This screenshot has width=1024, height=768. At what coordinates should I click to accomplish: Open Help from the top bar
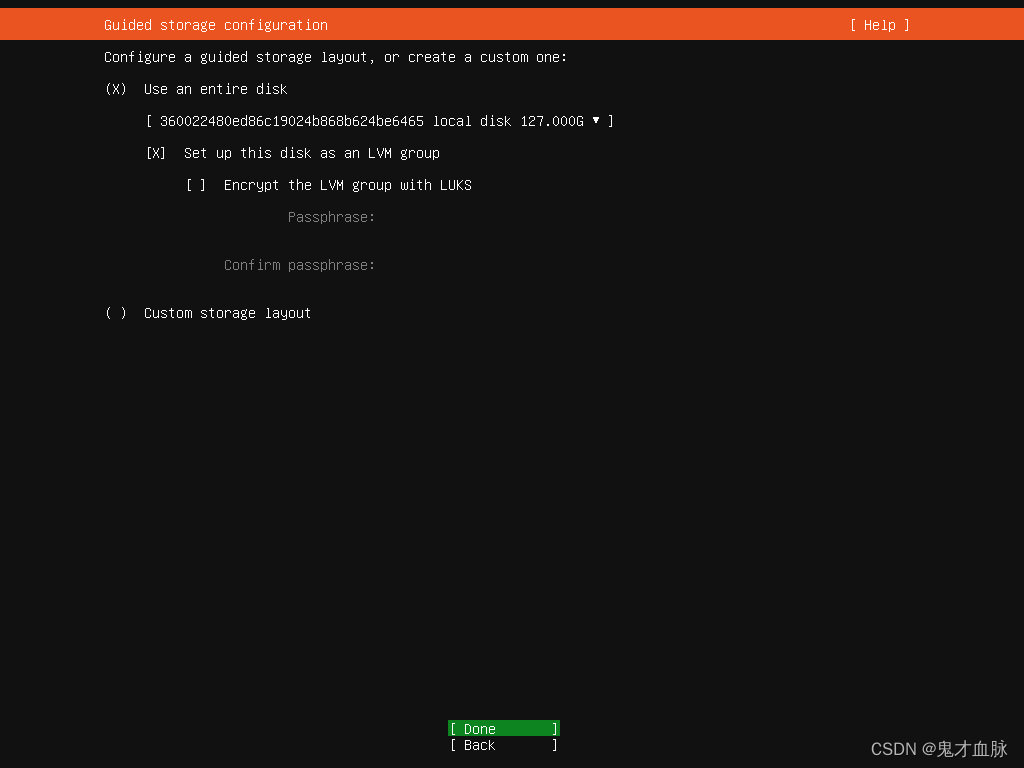(878, 25)
